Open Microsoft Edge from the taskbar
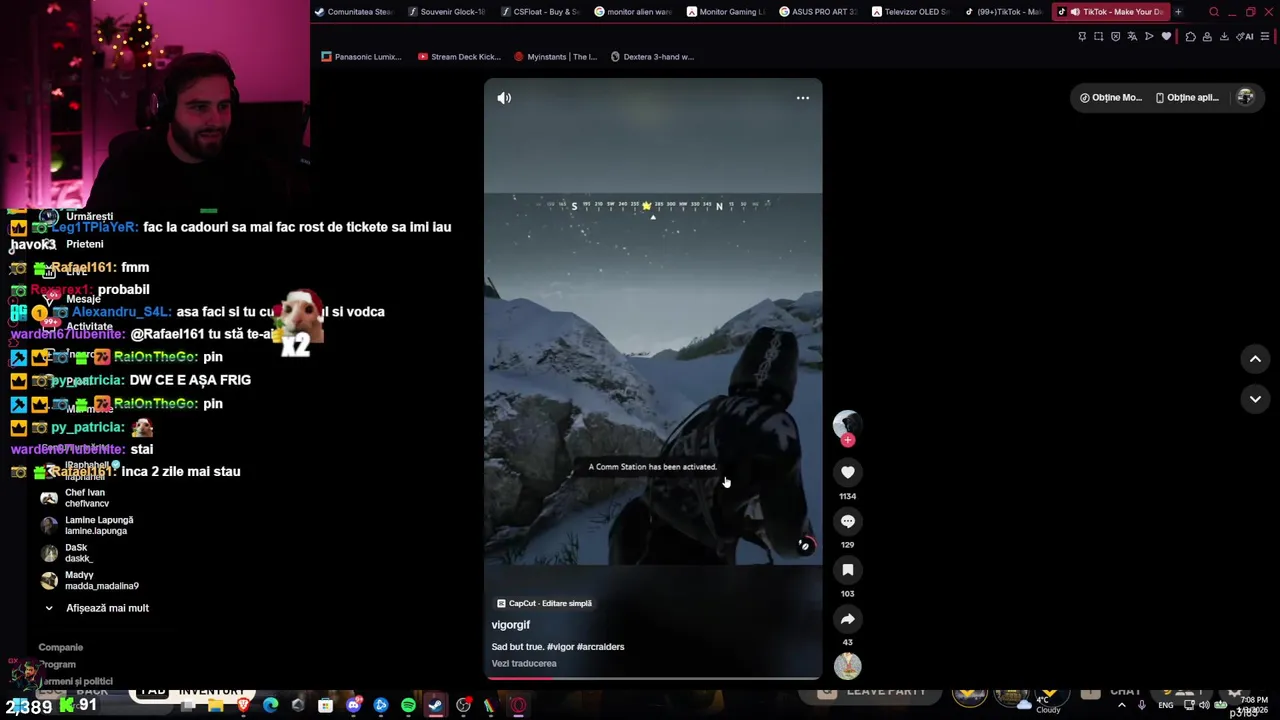This screenshot has height=720, width=1280. [271, 705]
